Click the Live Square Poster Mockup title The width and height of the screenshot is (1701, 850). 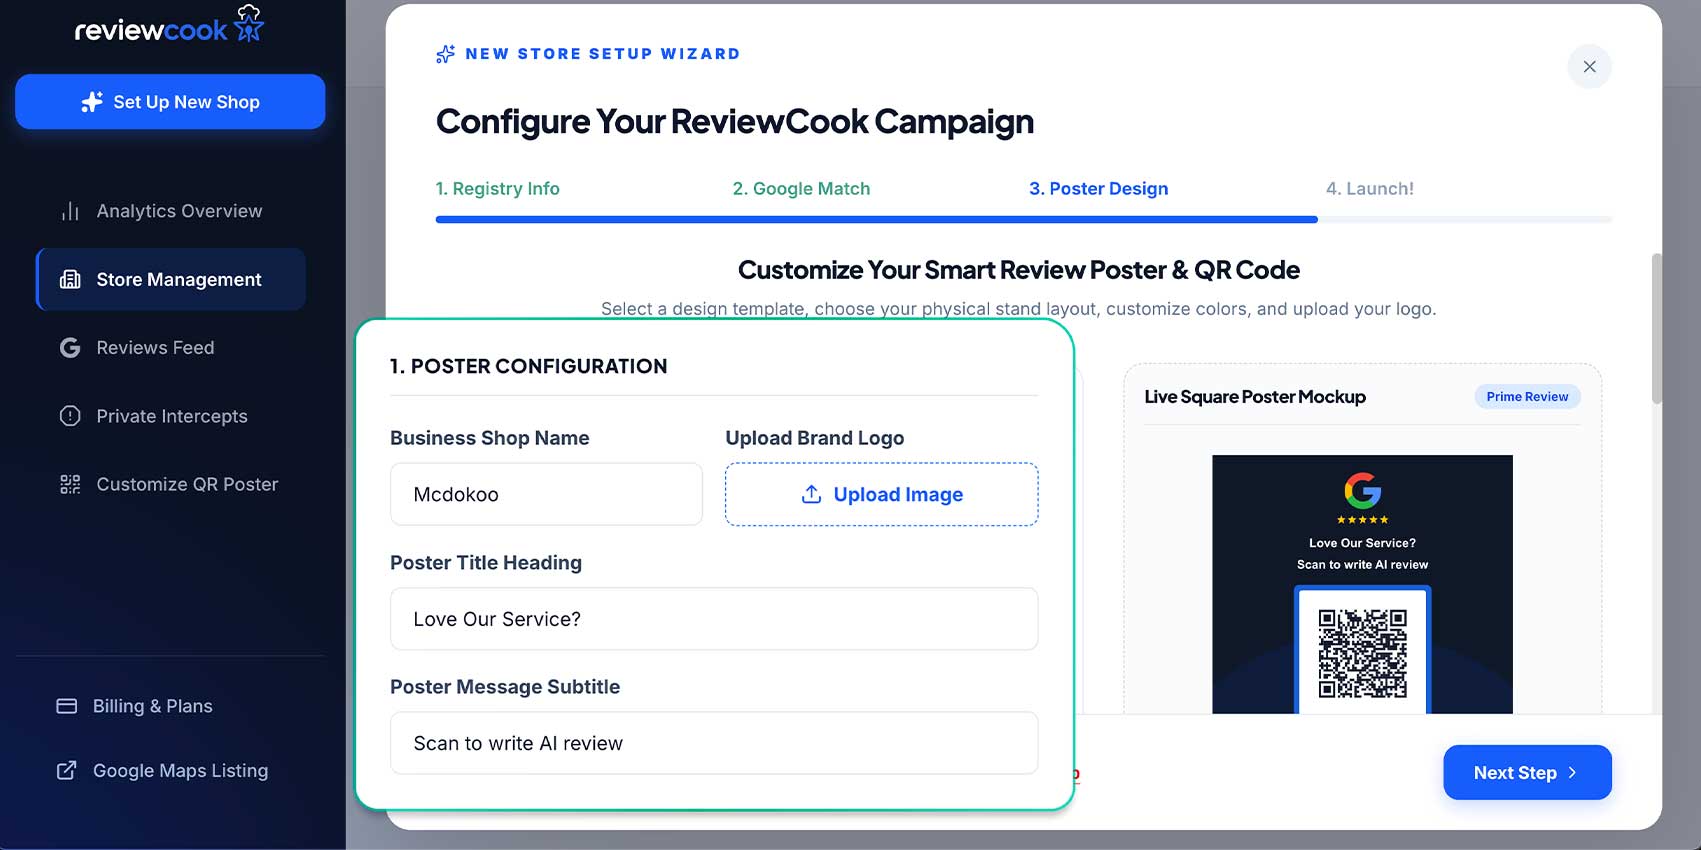[1255, 397]
